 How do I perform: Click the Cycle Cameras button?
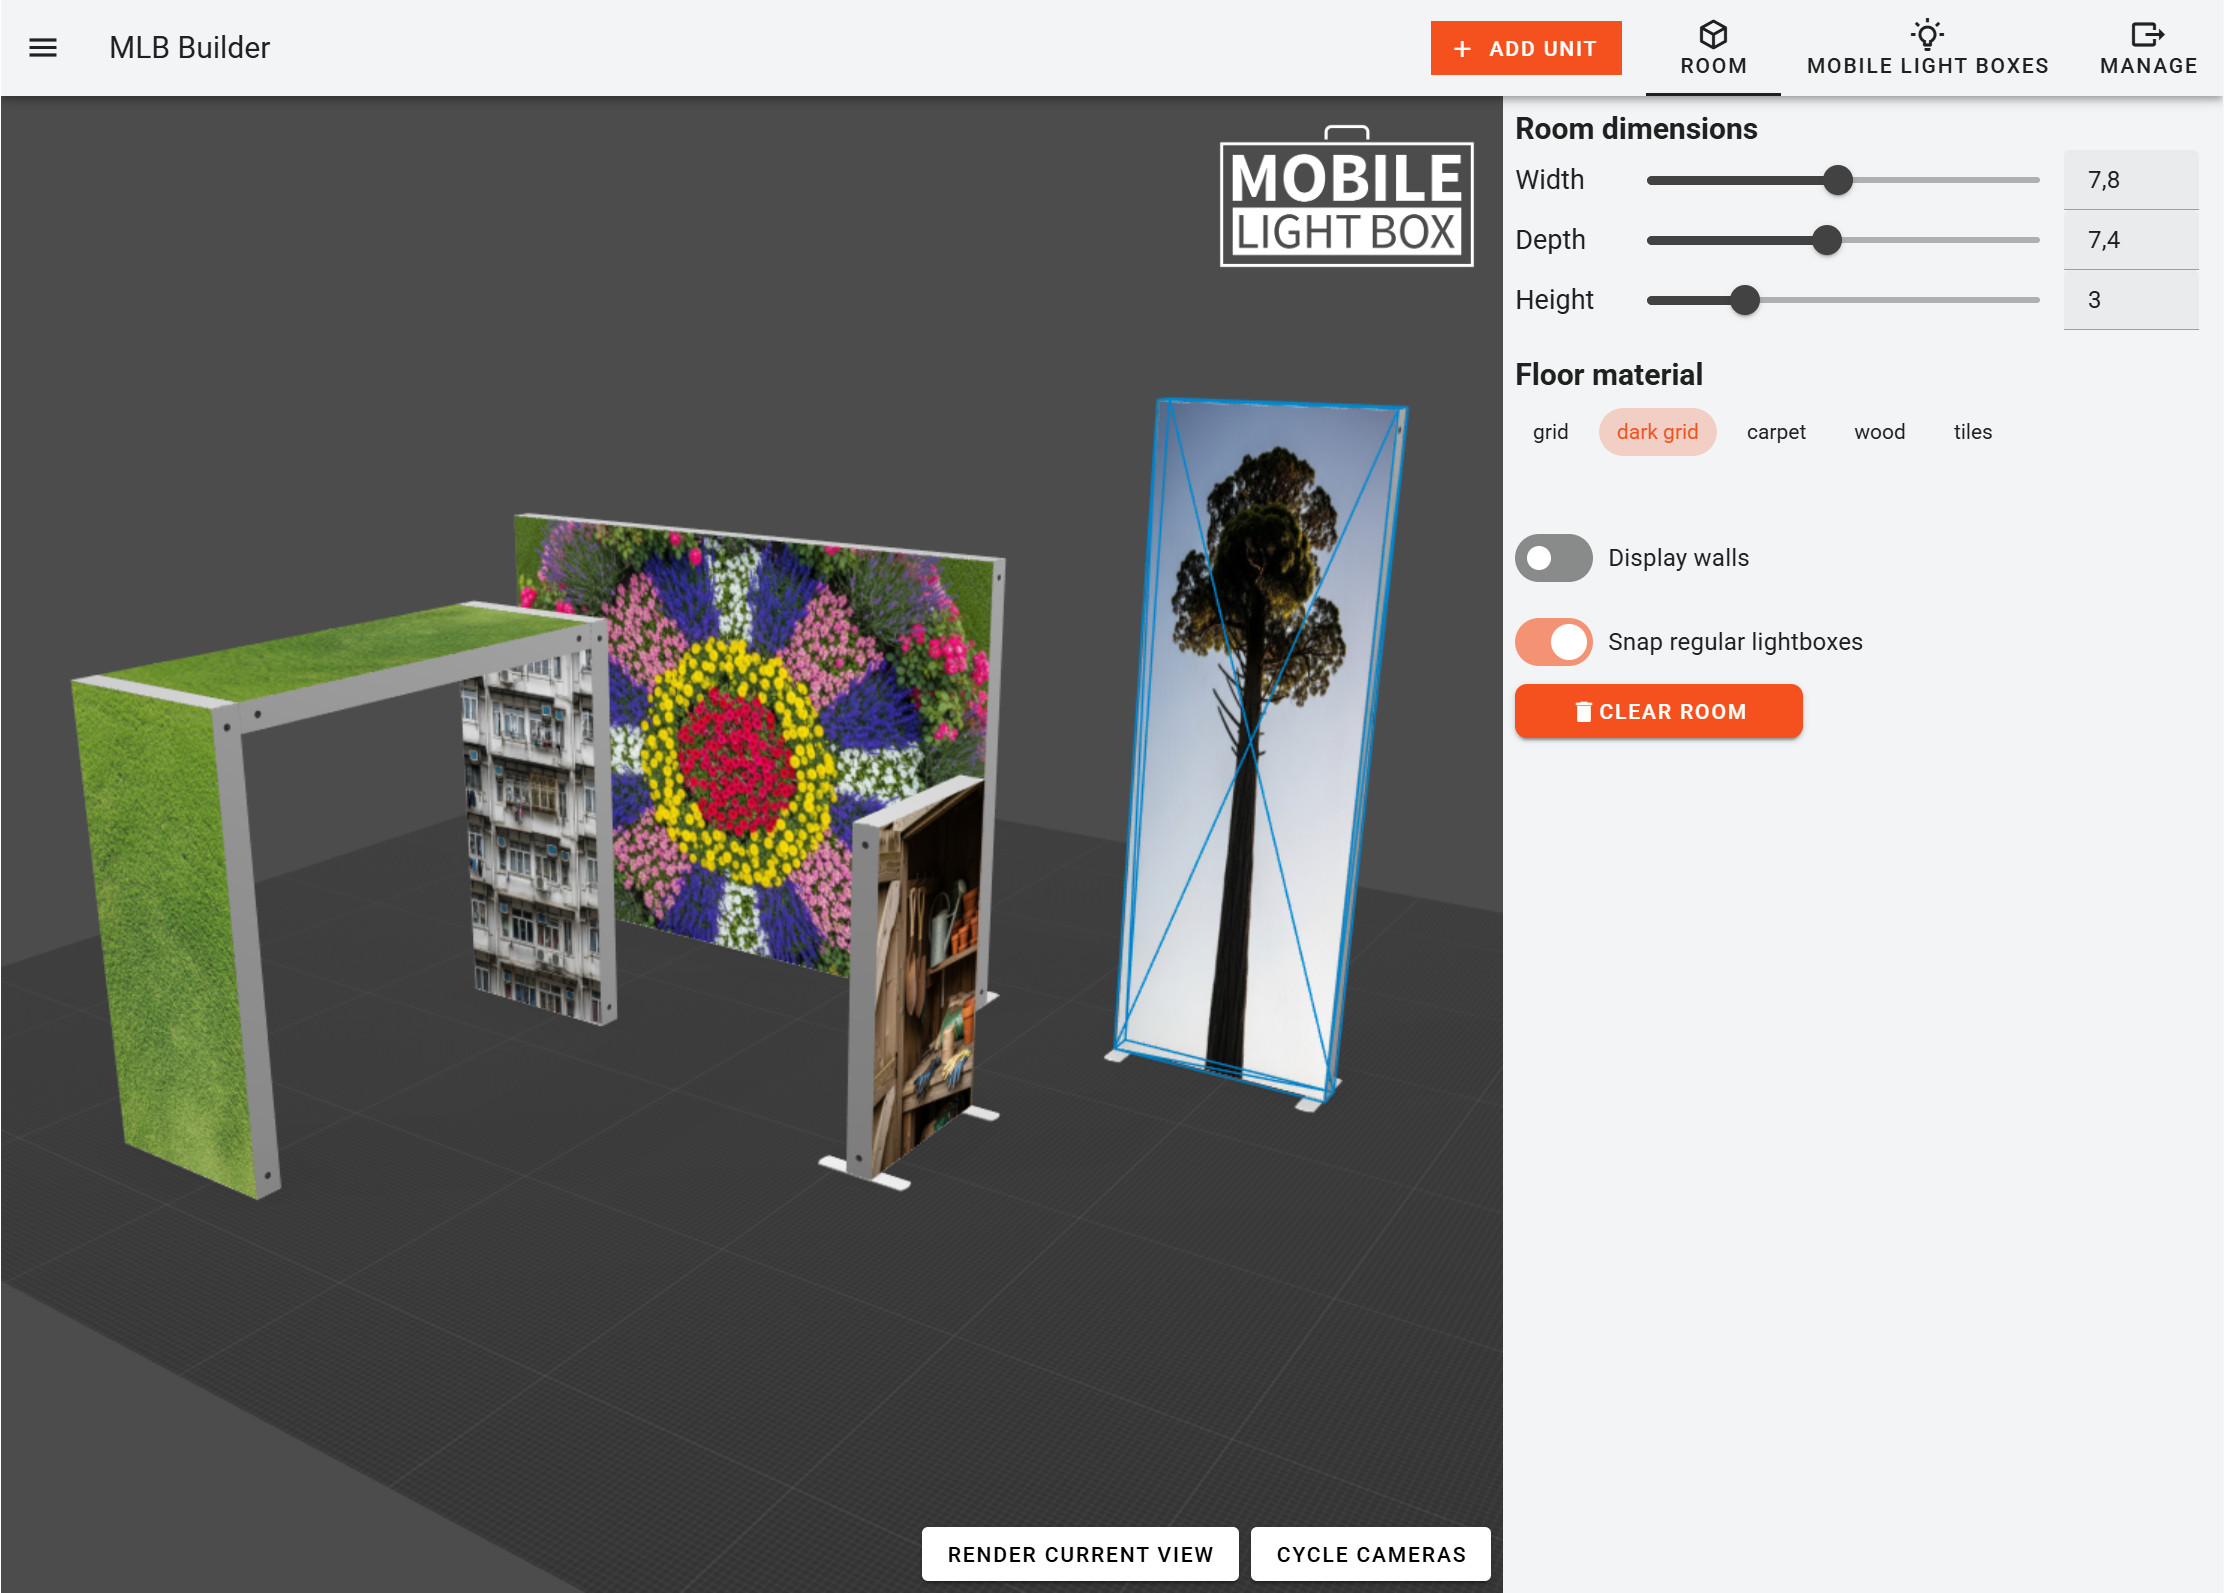1370,1554
